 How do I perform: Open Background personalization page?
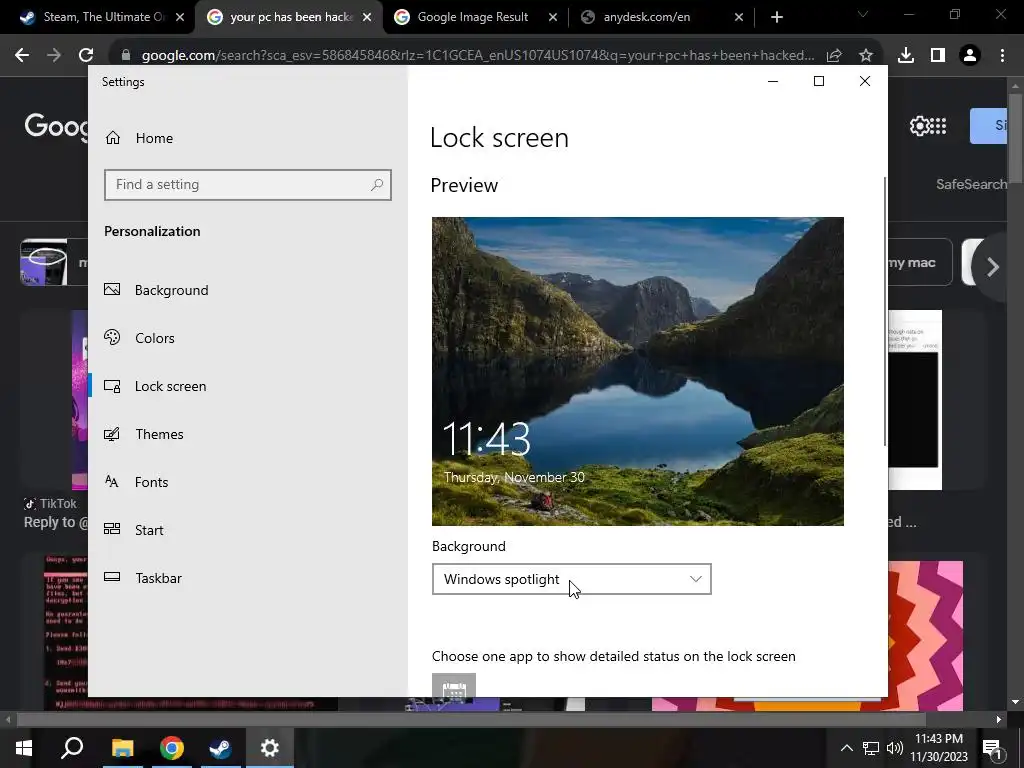157,290
